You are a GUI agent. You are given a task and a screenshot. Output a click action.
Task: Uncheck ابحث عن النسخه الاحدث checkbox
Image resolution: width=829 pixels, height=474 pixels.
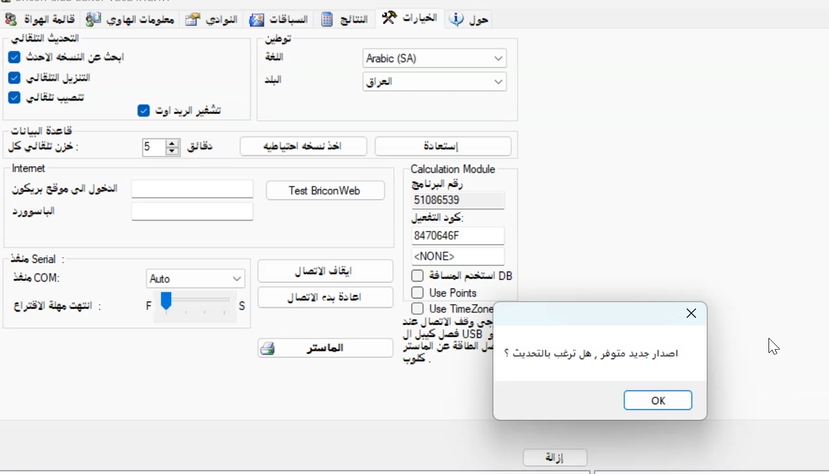click(14, 58)
